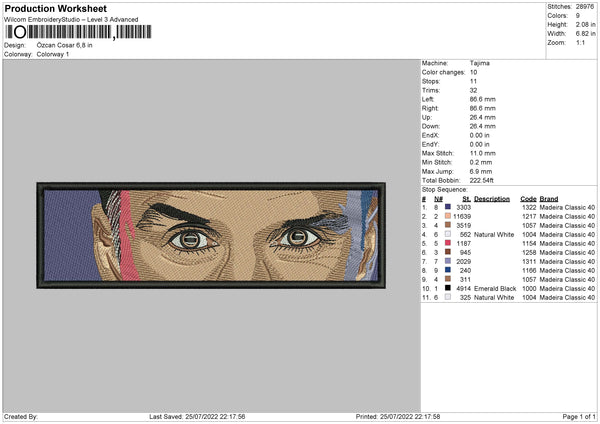The height and width of the screenshot is (424, 600).
Task: Click the Max Stitch value 11.0 mm
Action: 483,153
